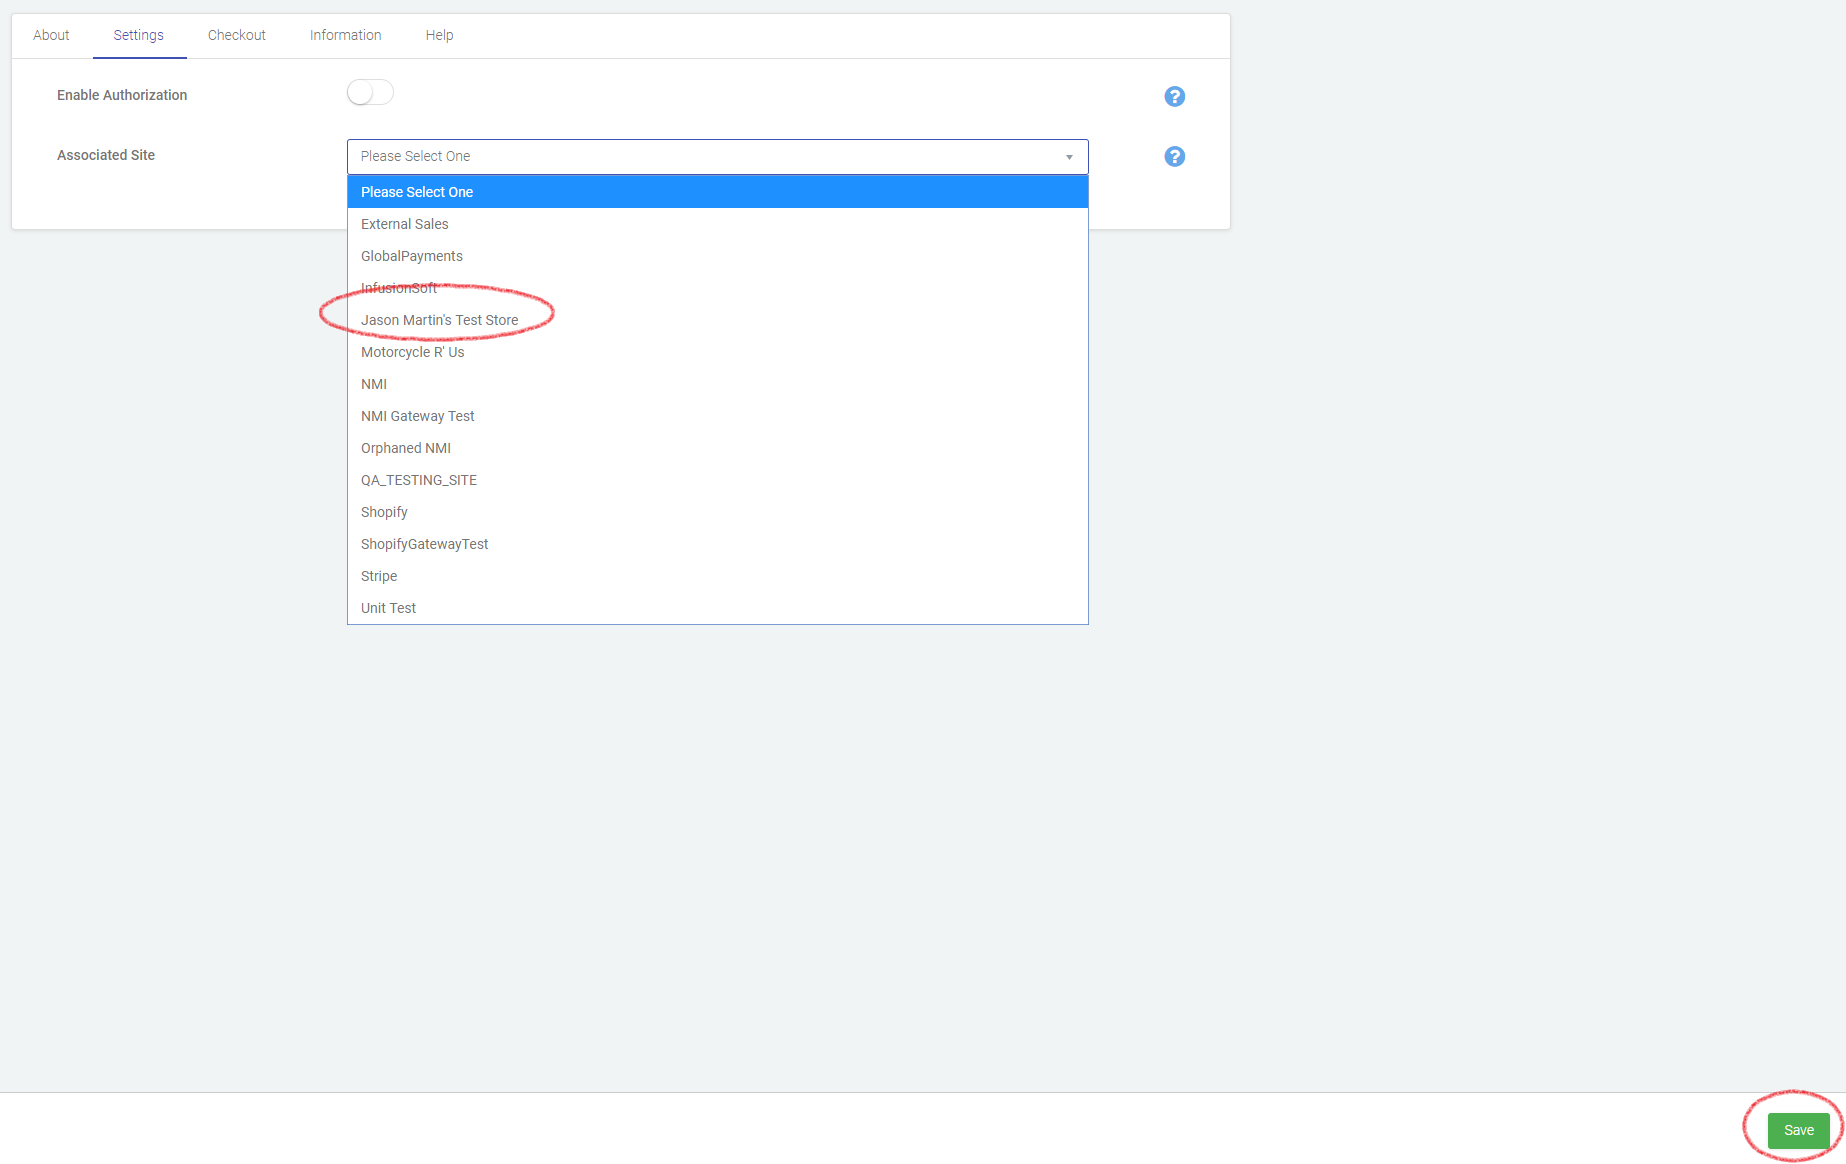1846x1164 pixels.
Task: Select QA_TESTING_SITE option
Action: tap(717, 480)
